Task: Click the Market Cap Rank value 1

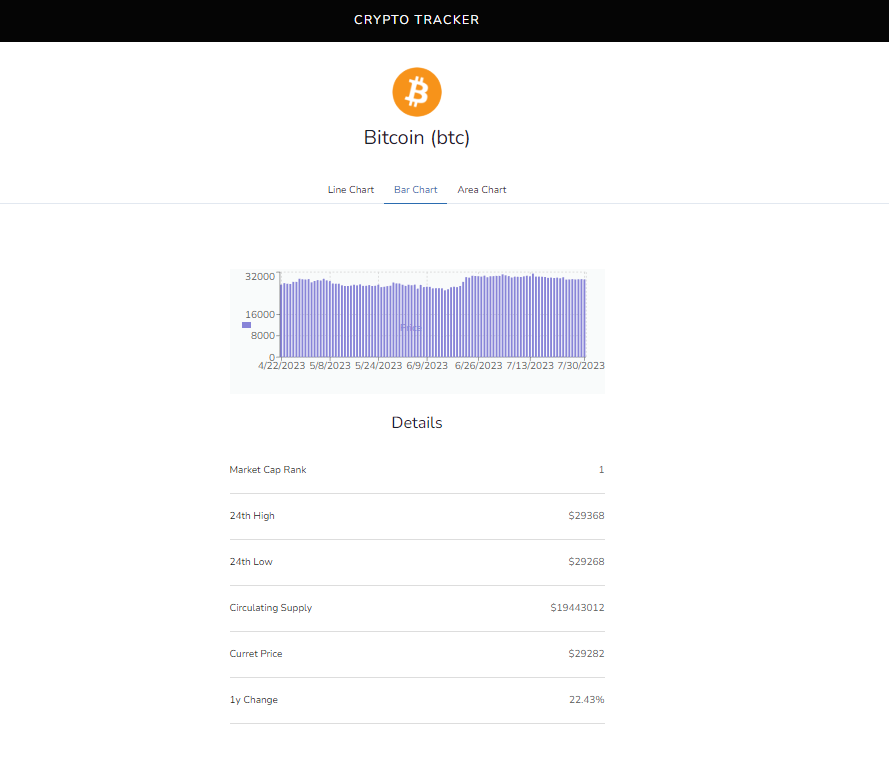Action: 602,470
